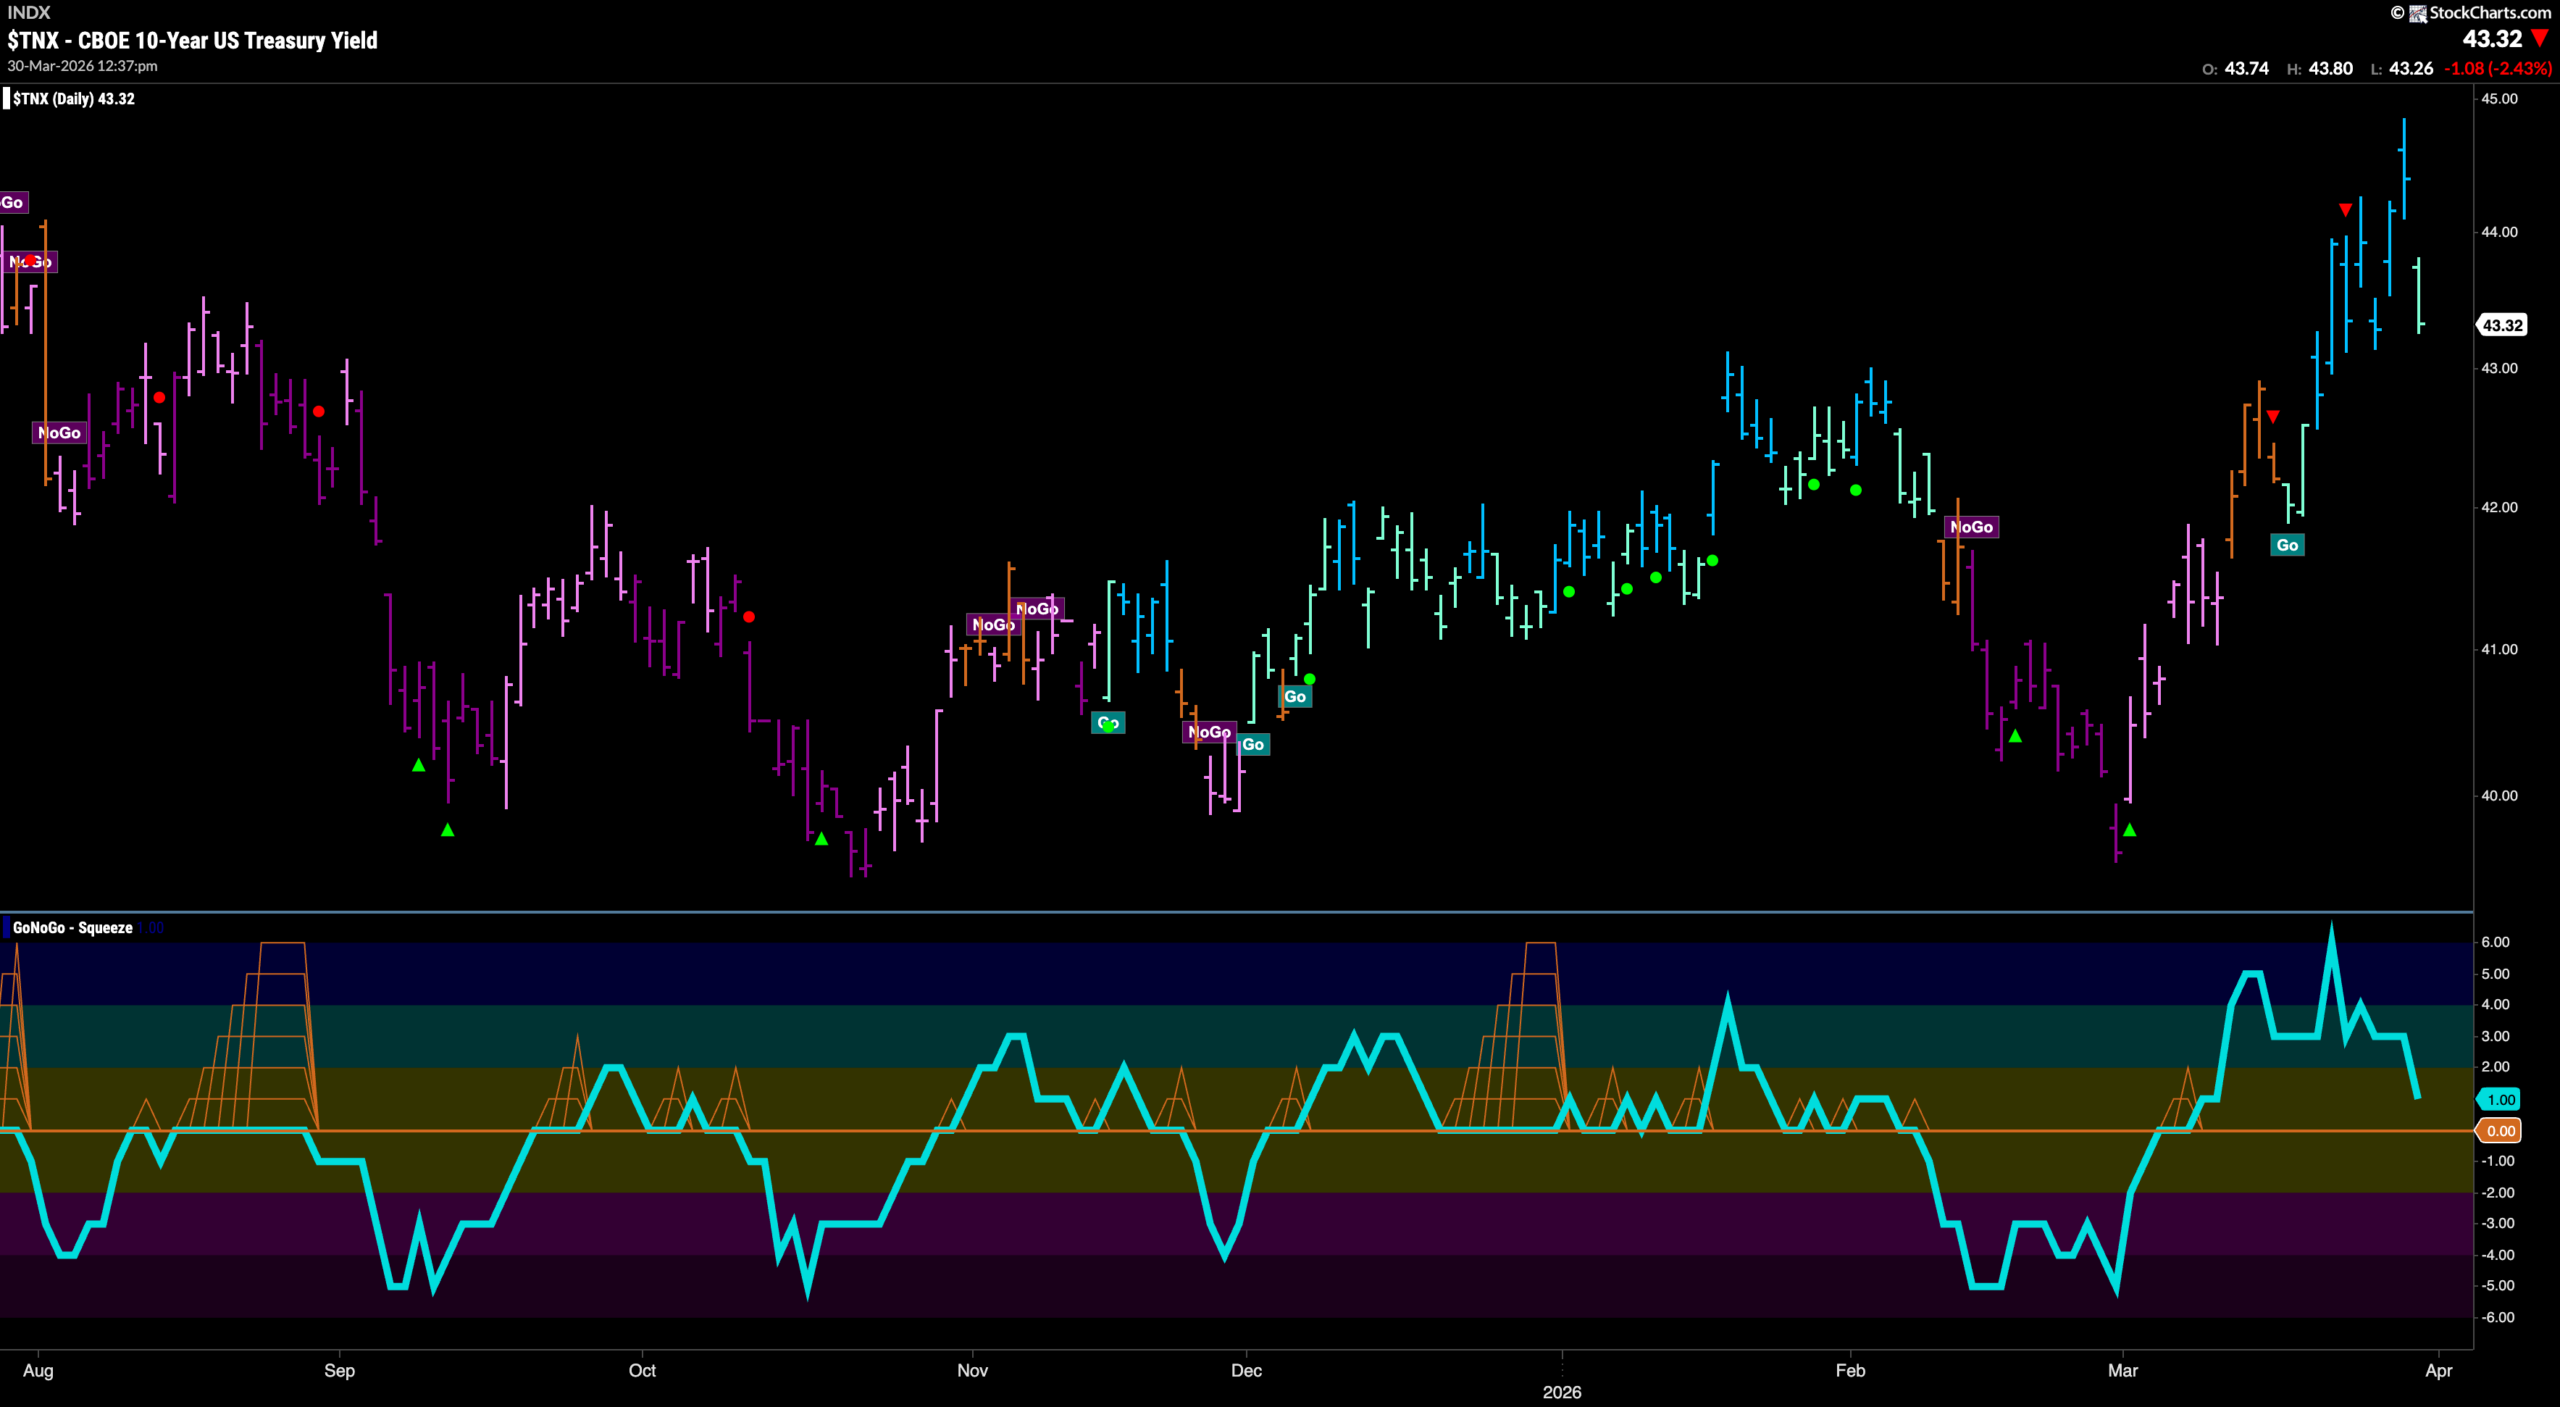Image resolution: width=2560 pixels, height=1407 pixels.
Task: Select the NoGo flag near 42.50 in August
Action: (60, 433)
